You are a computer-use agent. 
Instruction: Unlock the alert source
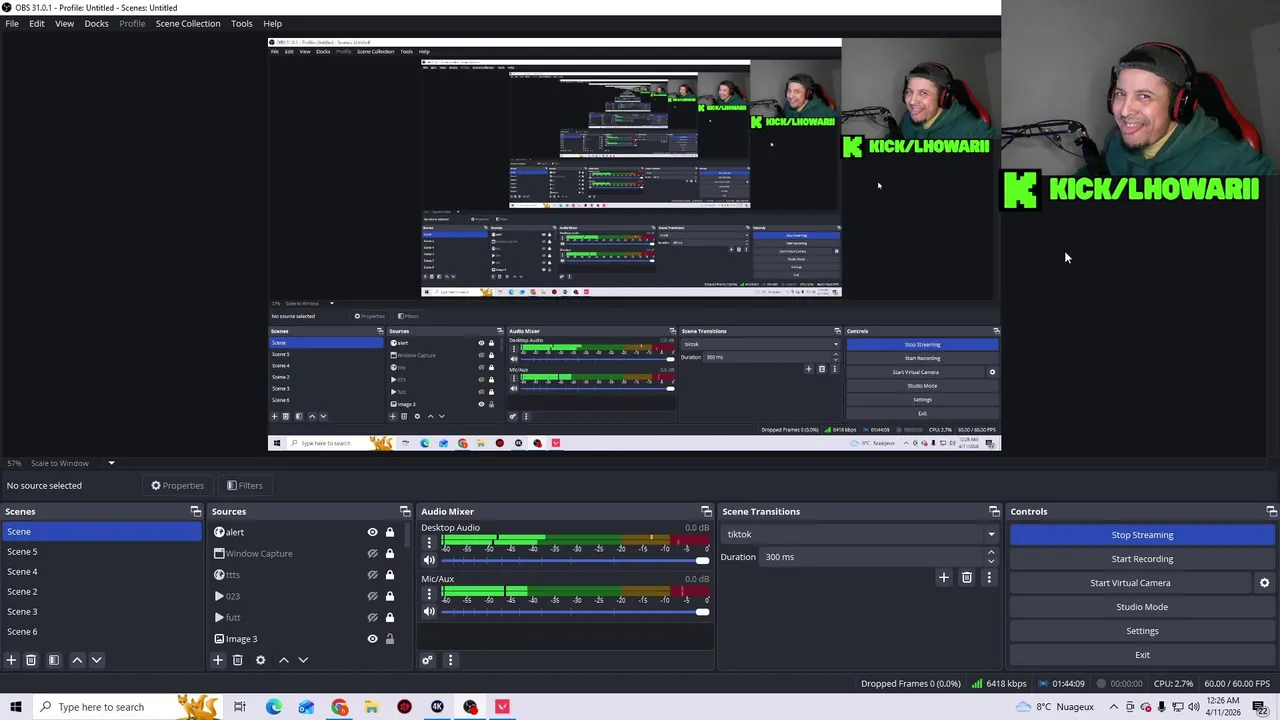(x=390, y=532)
